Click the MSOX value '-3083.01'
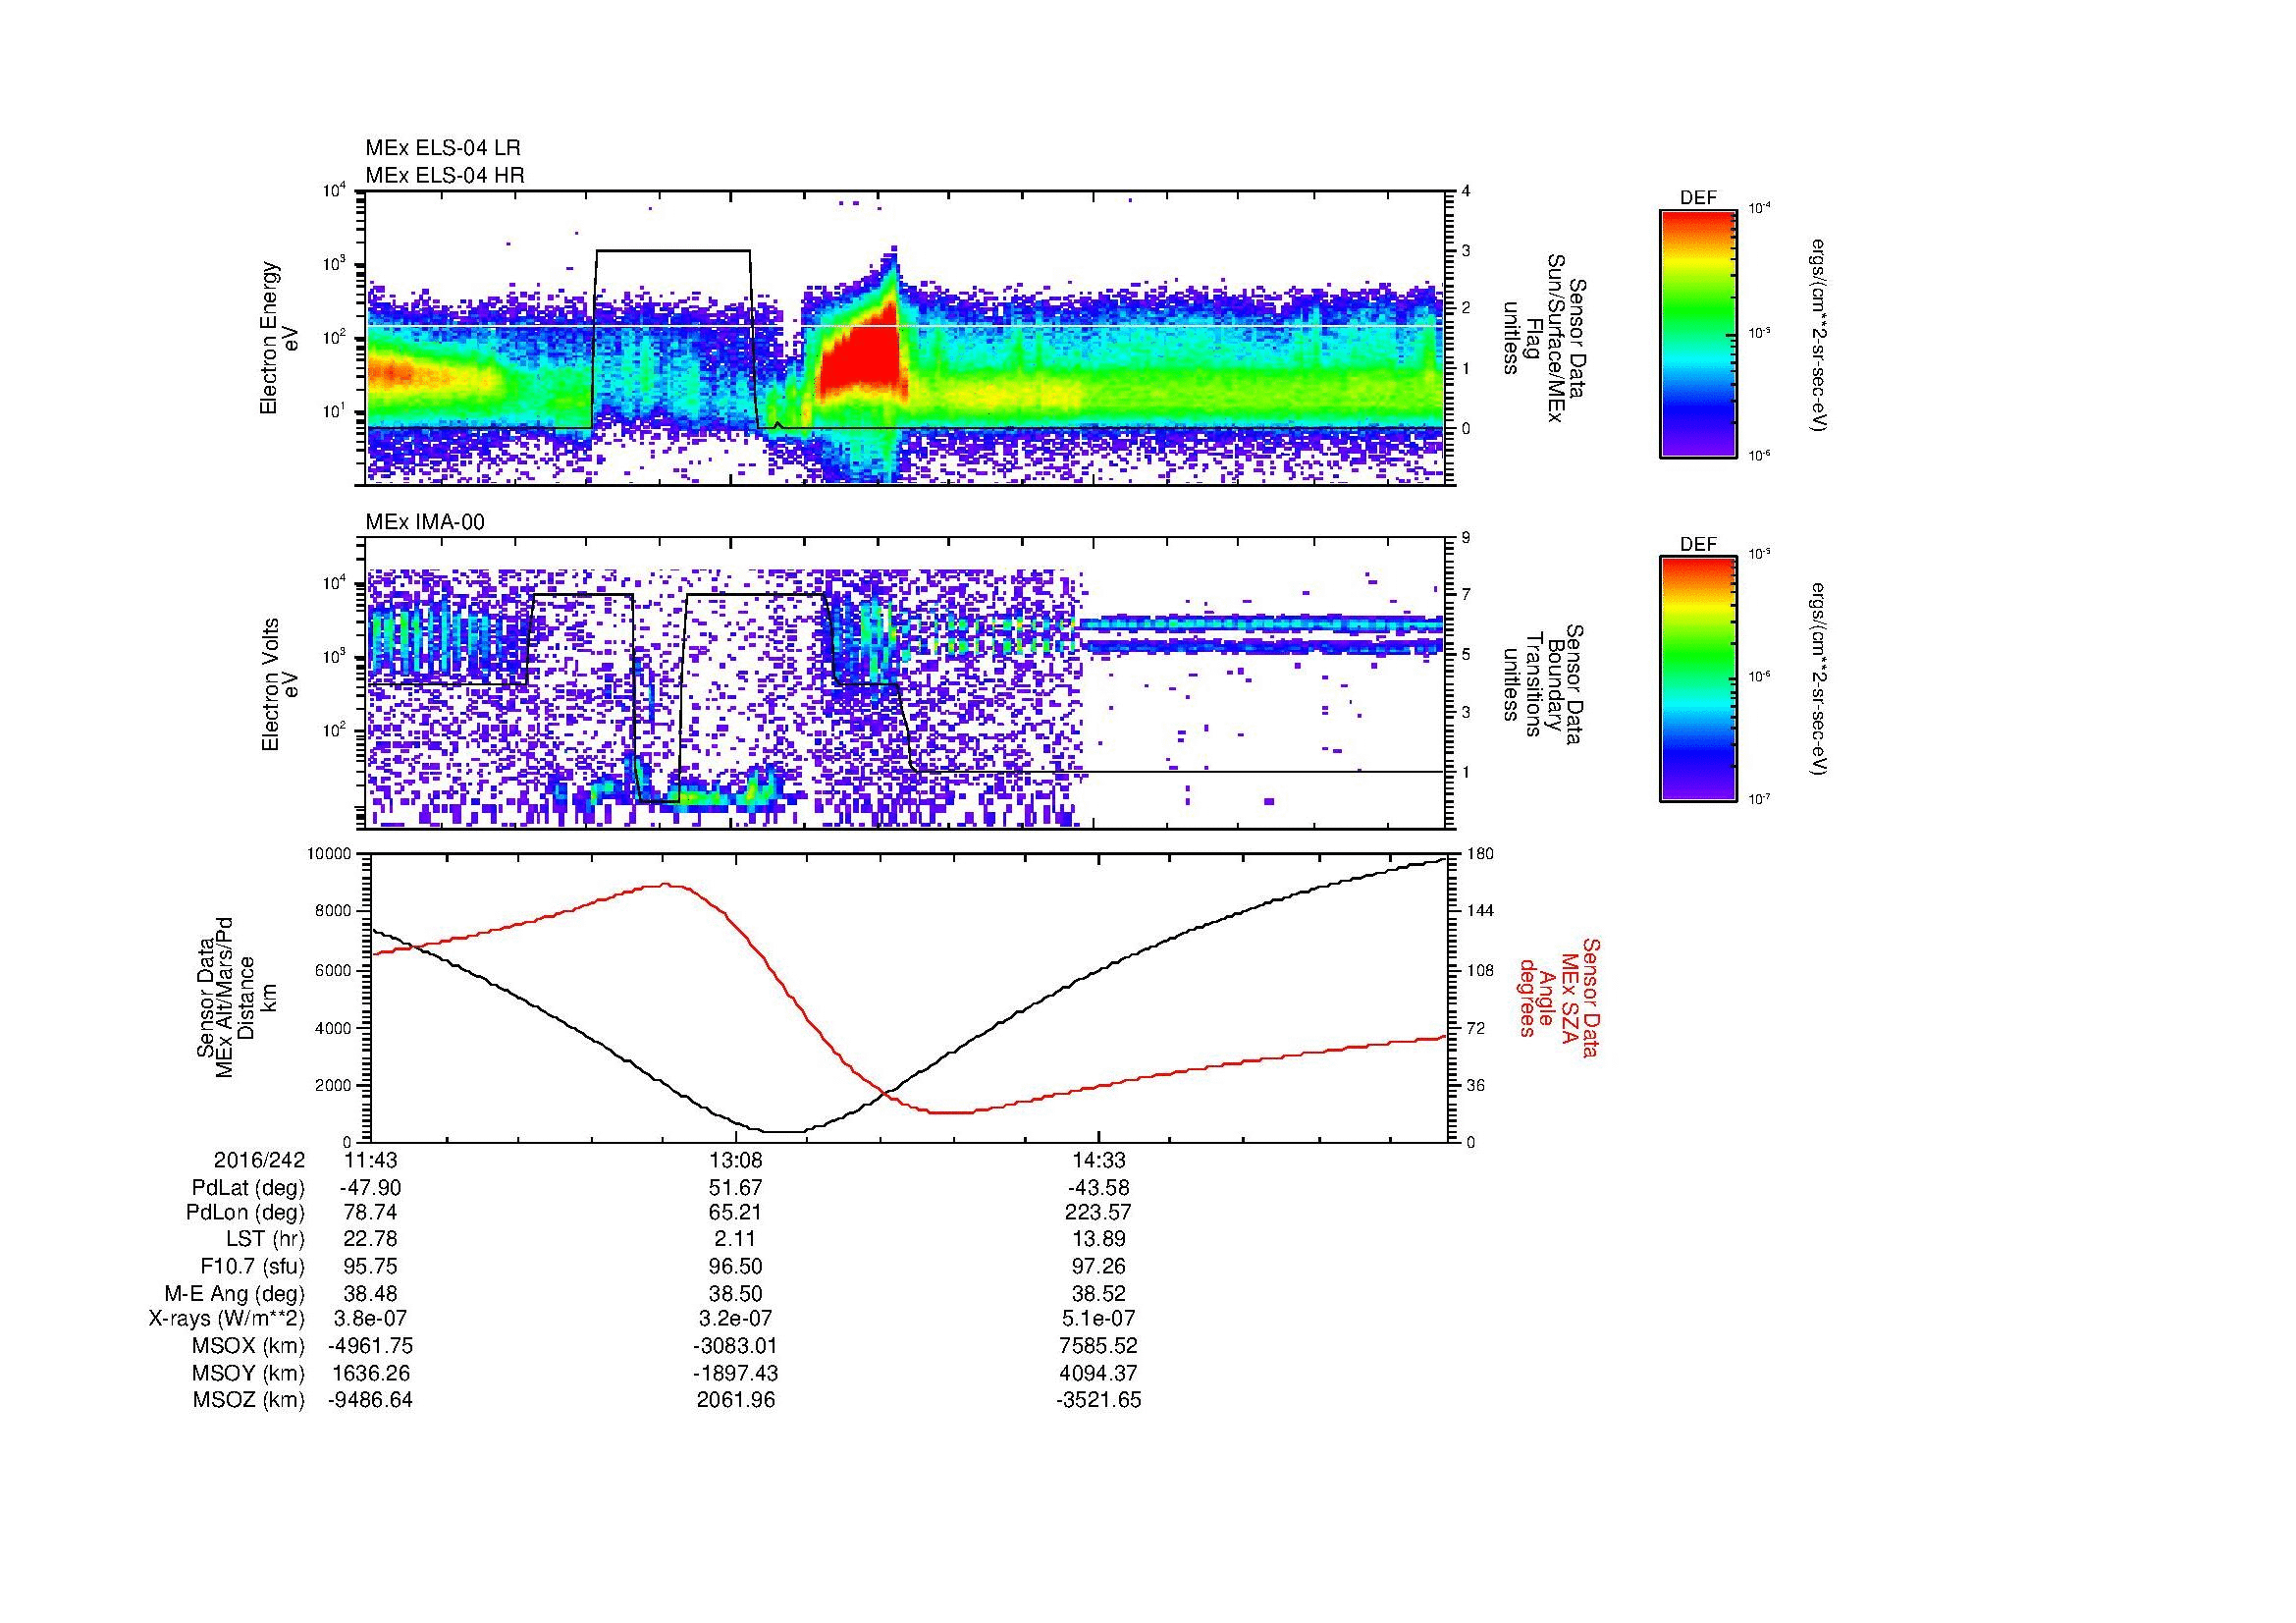The width and height of the screenshot is (2296, 1623). tap(736, 1346)
